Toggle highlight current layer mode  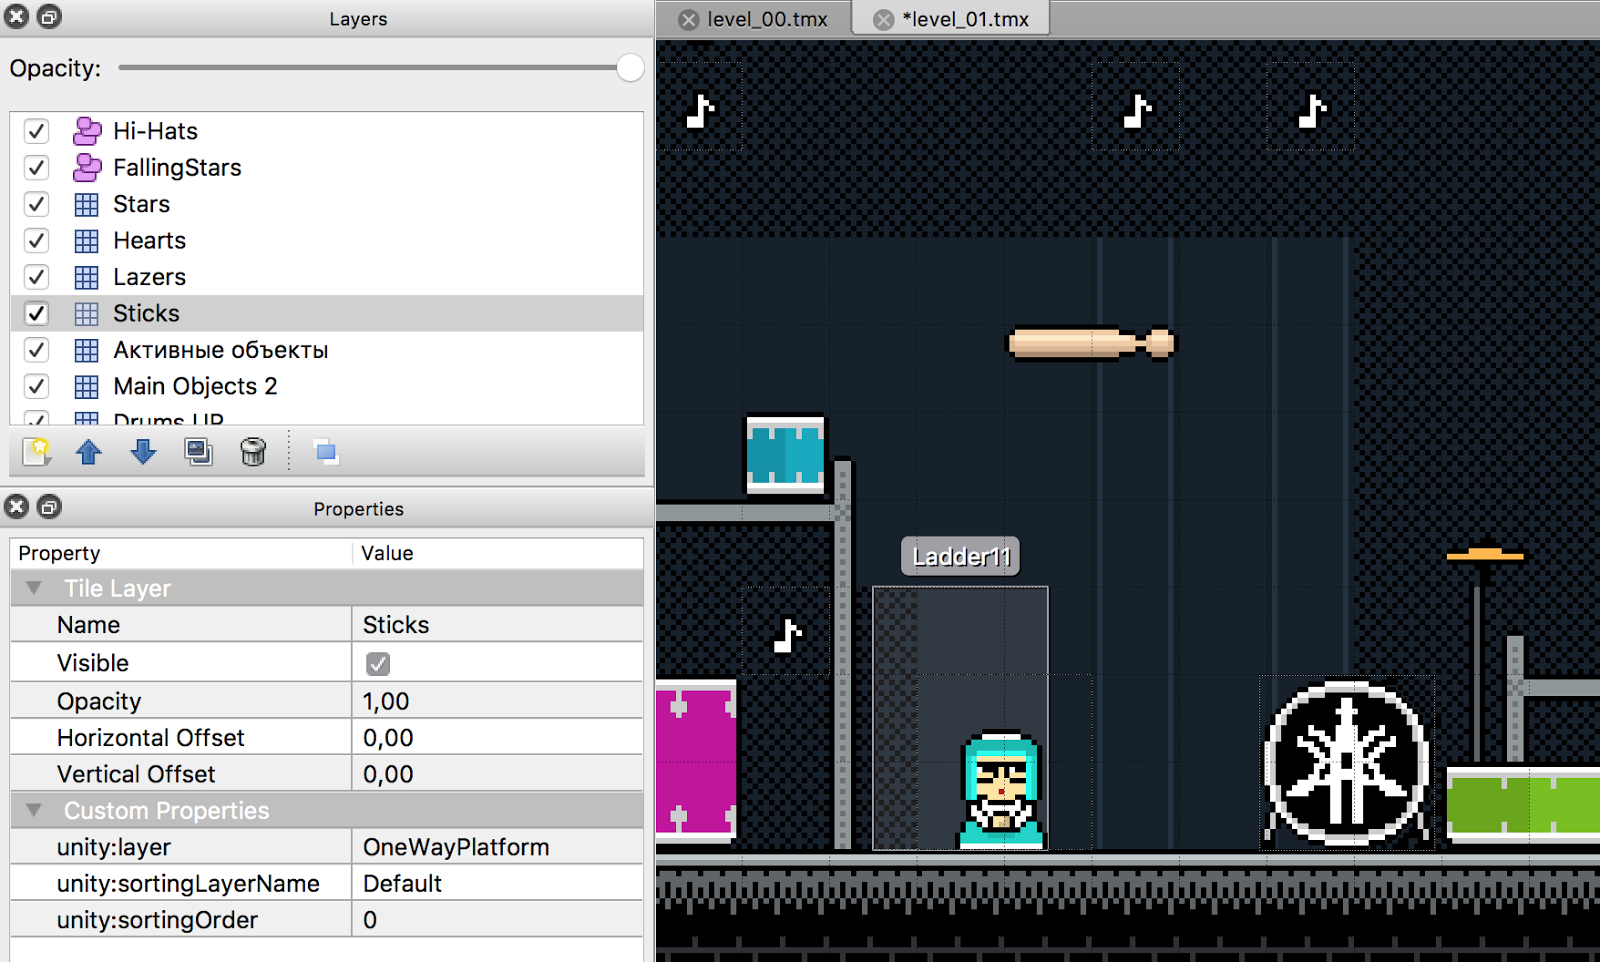point(324,452)
